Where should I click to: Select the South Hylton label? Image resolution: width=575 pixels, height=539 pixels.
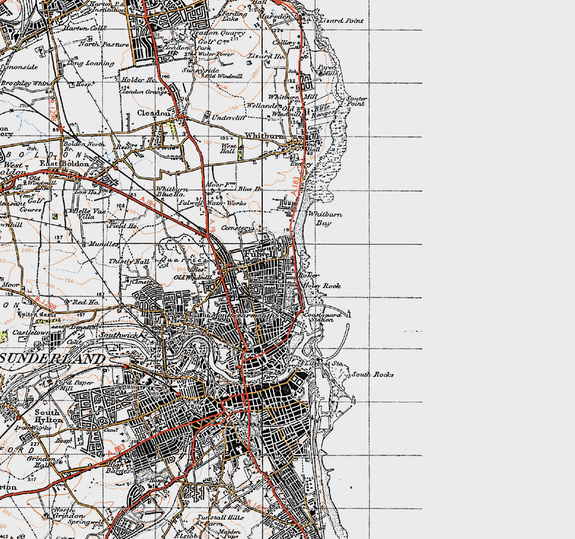(48, 416)
